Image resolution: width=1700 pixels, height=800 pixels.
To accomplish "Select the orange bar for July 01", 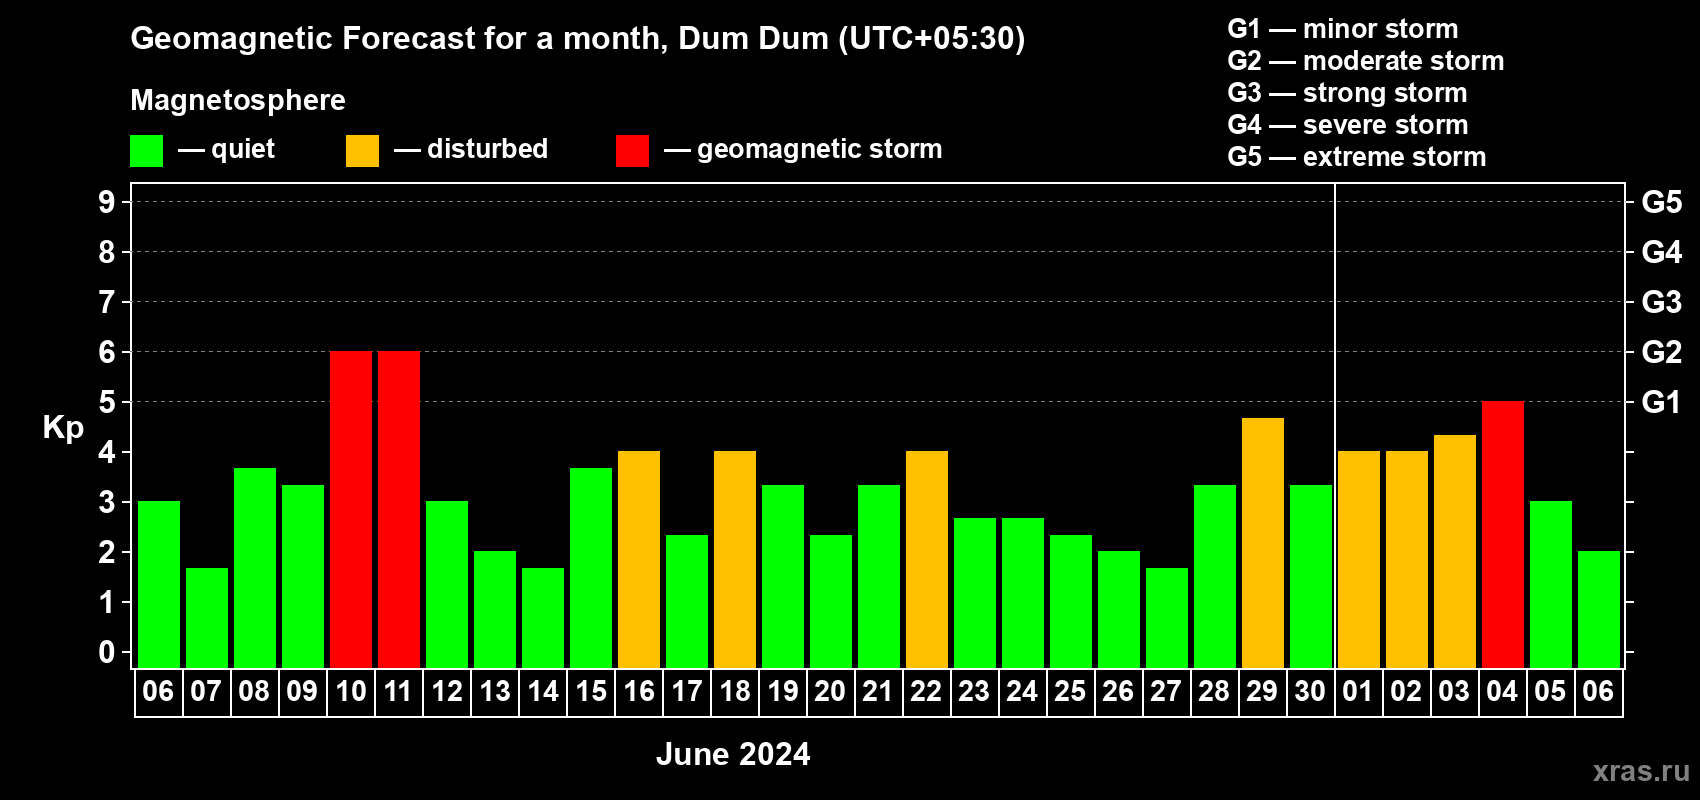I will 1359,560.
